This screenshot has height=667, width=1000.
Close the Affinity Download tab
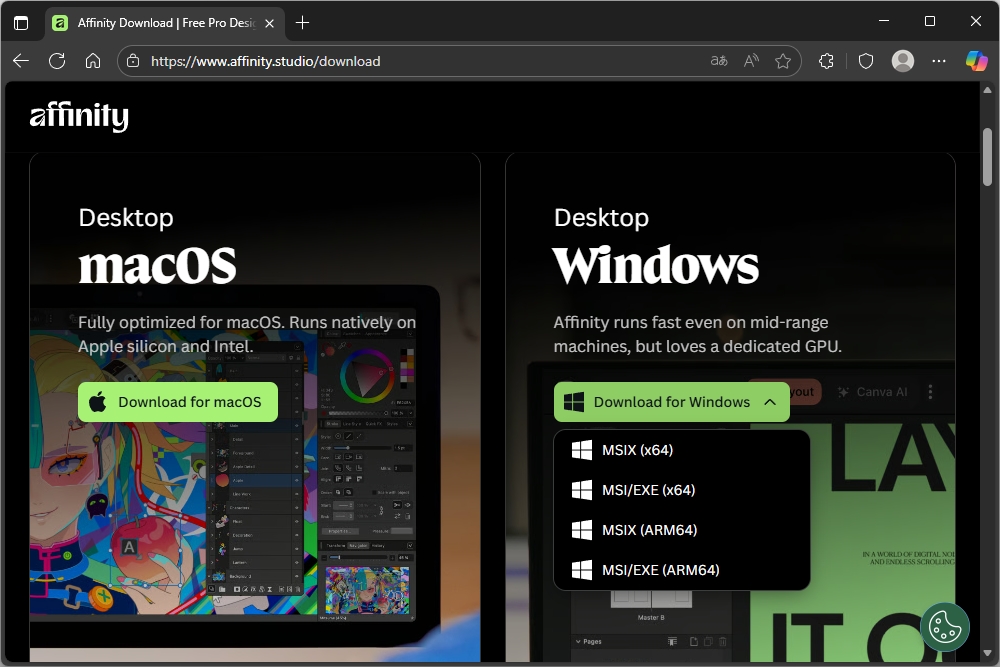[x=270, y=23]
